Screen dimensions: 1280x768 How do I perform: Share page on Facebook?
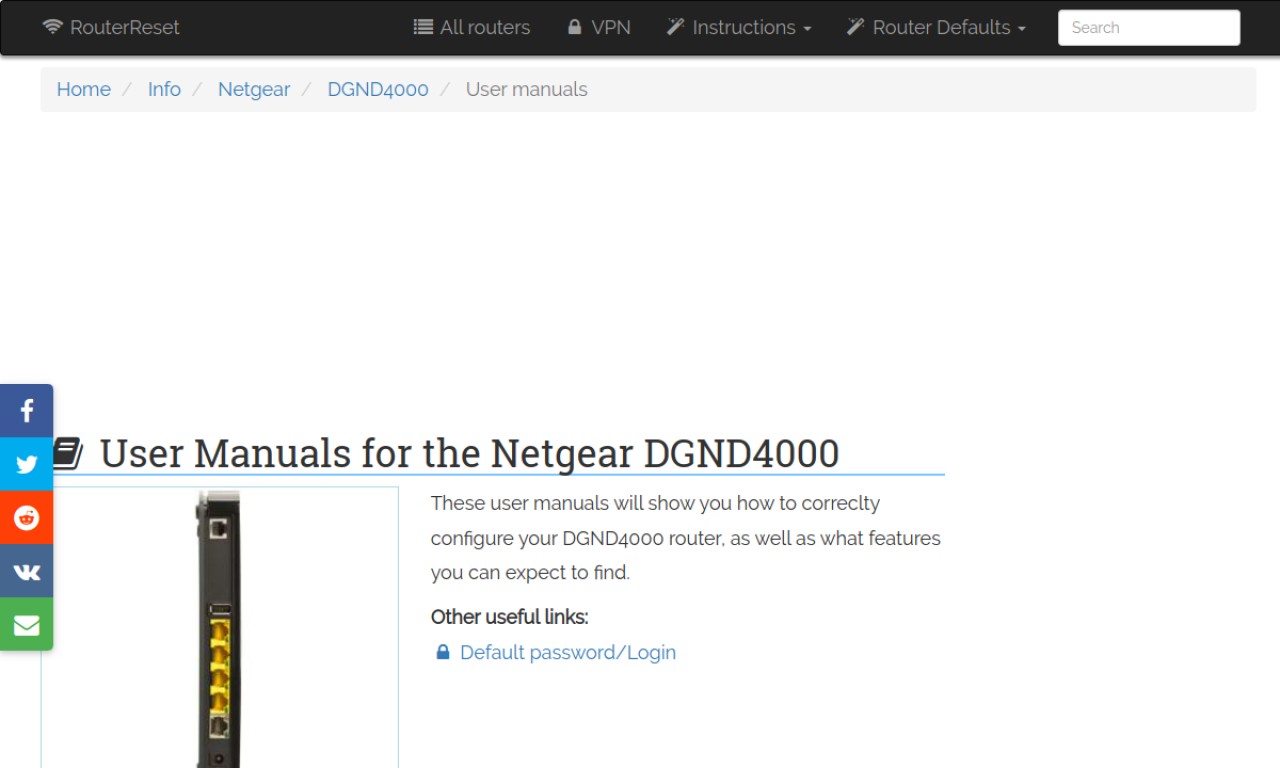click(27, 411)
